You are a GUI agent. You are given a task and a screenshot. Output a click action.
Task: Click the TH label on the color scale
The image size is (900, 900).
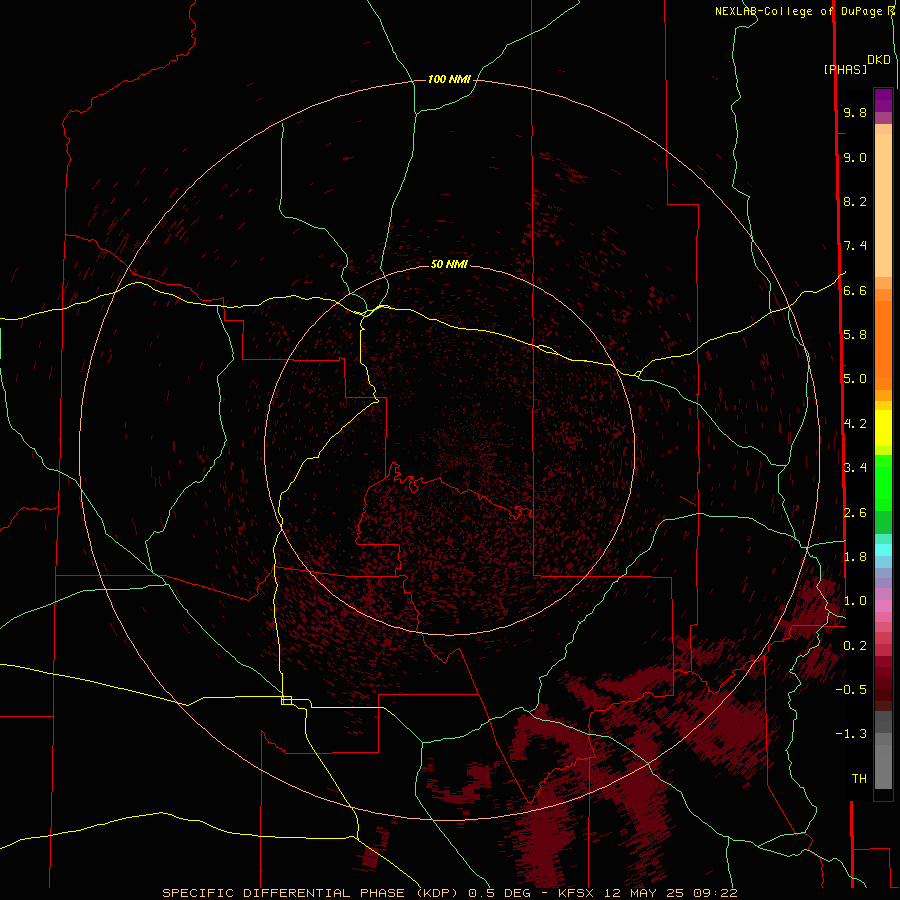859,779
